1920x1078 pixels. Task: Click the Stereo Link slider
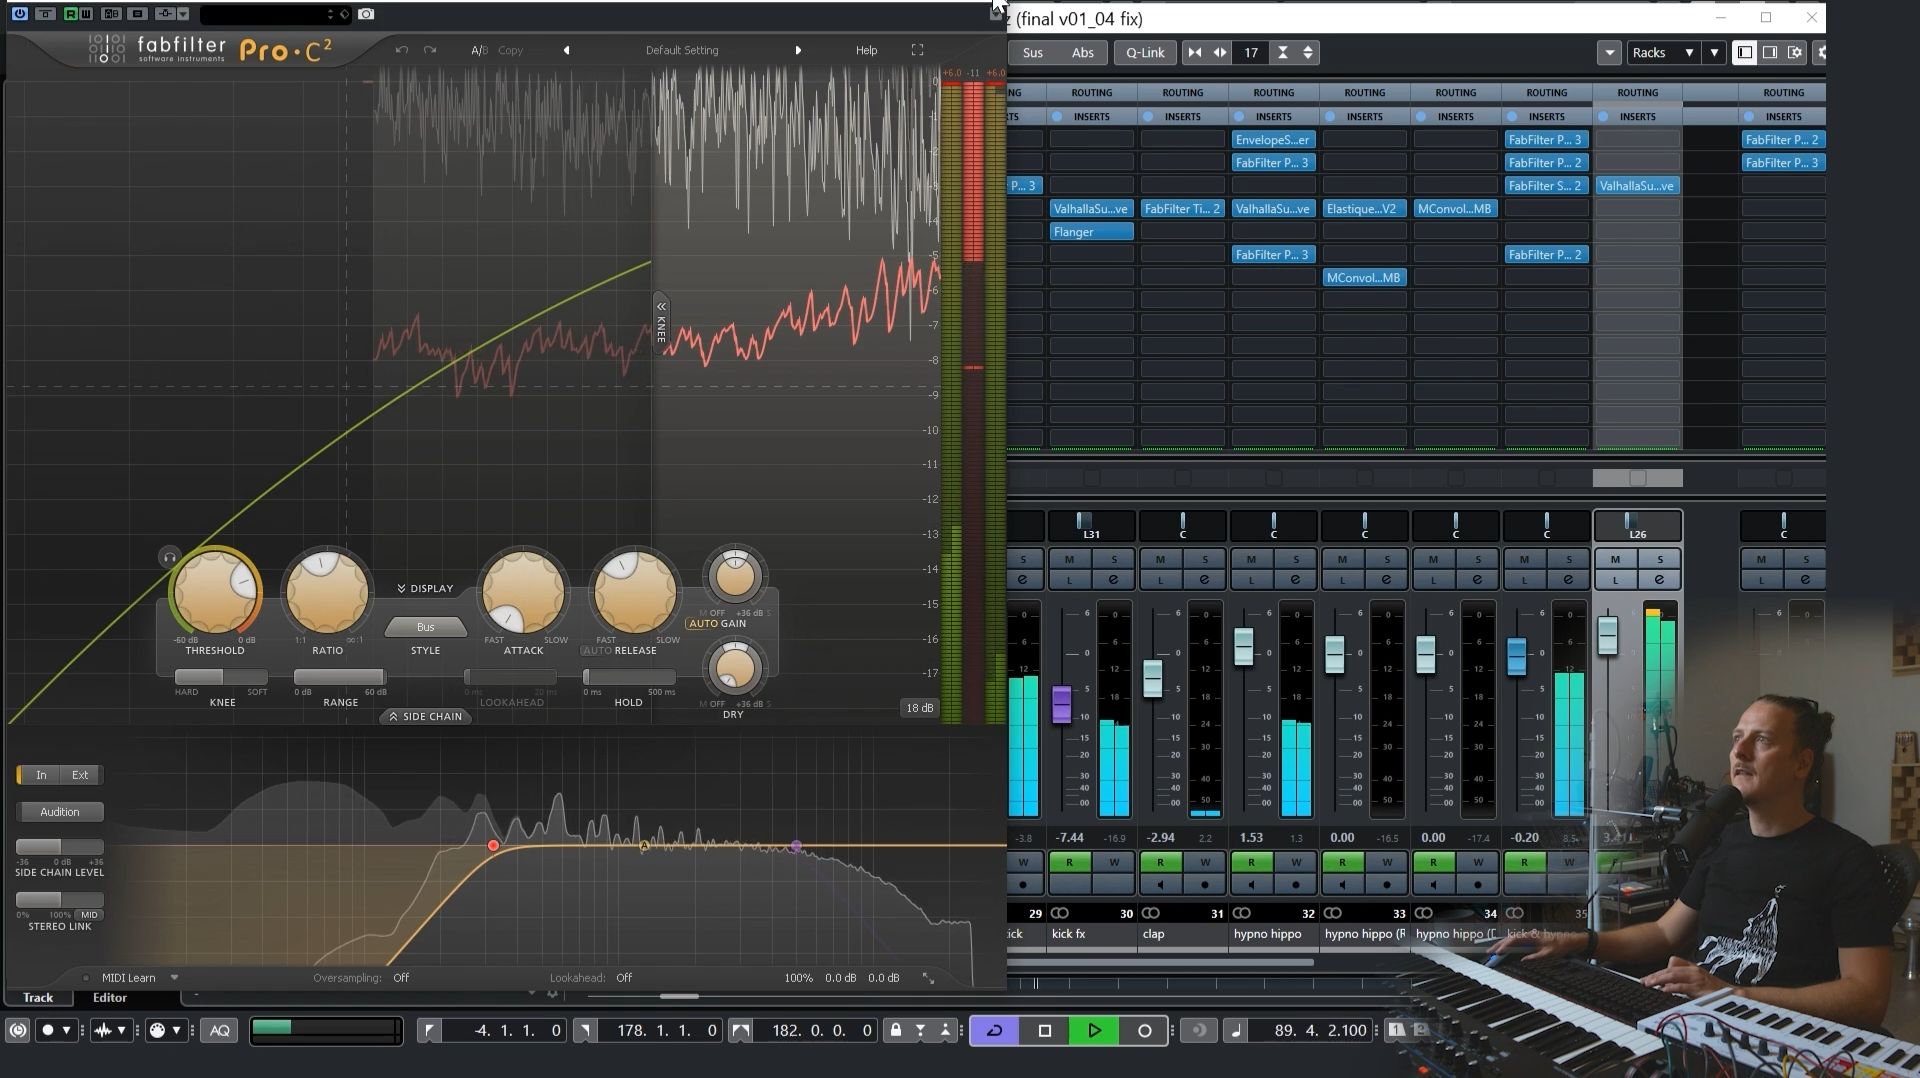point(60,900)
